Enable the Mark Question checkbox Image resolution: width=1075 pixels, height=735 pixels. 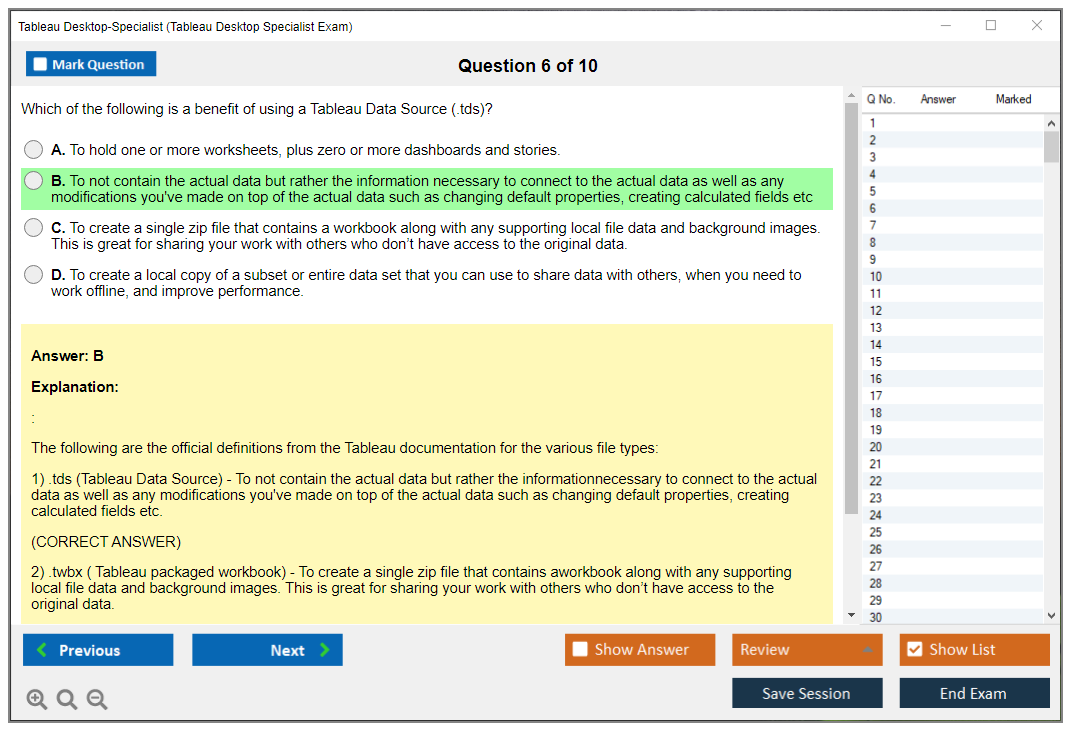41,65
